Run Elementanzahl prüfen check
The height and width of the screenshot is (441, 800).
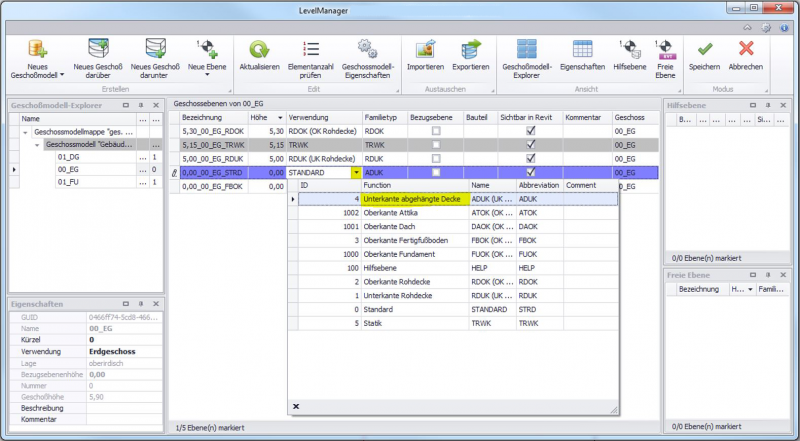pyautogui.click(x=310, y=48)
